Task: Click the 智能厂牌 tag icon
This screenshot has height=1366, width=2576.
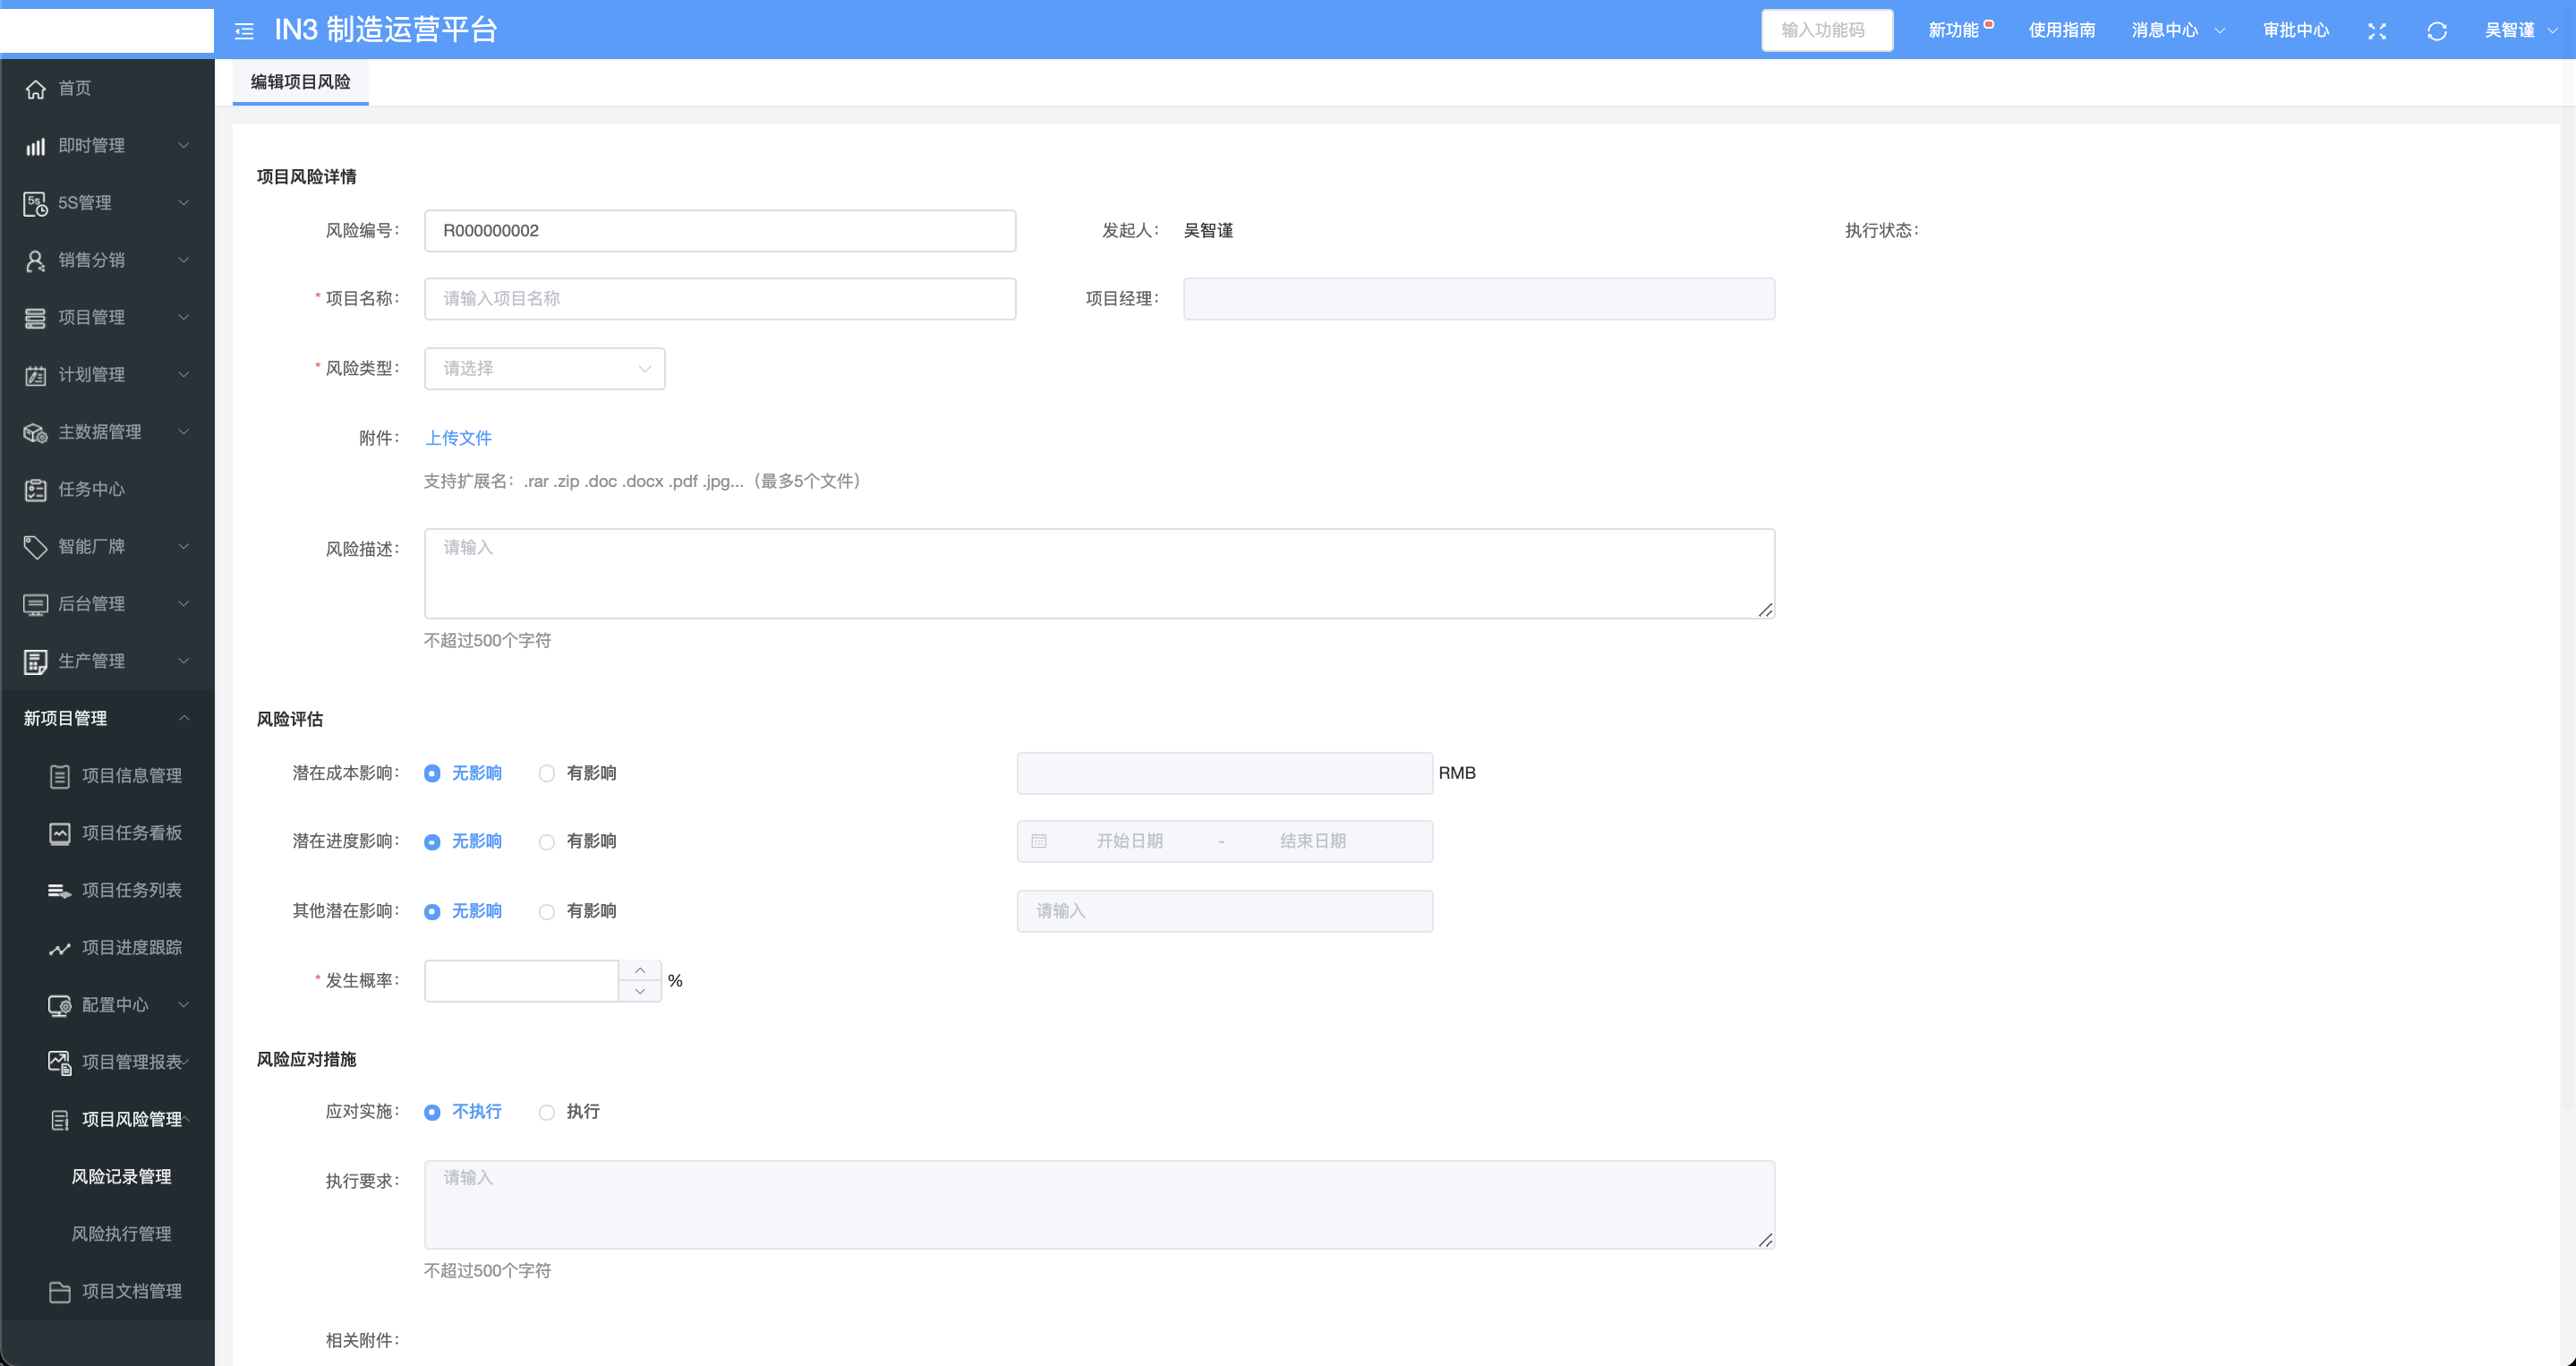Action: pyautogui.click(x=36, y=547)
